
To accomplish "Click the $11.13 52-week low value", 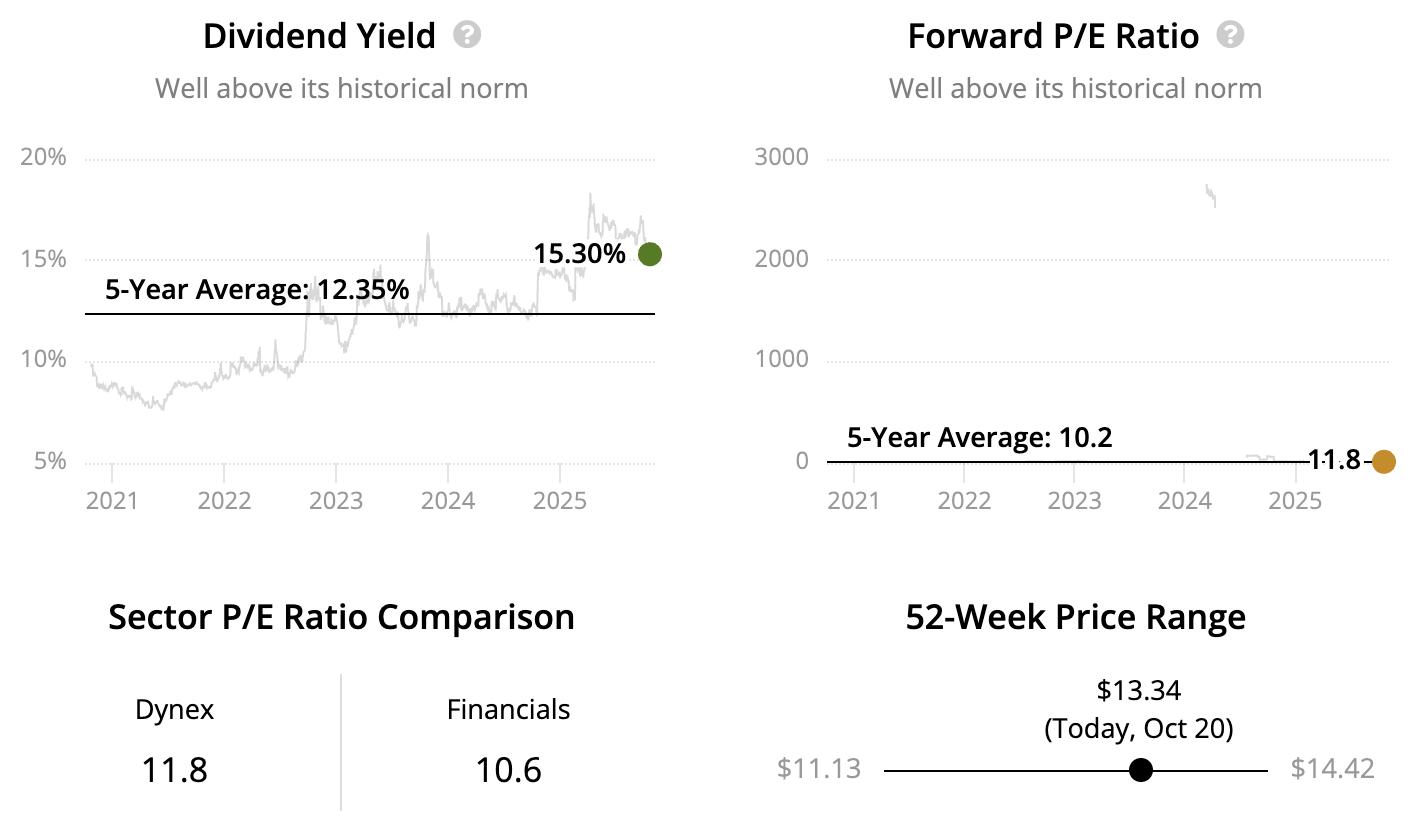I will point(818,769).
